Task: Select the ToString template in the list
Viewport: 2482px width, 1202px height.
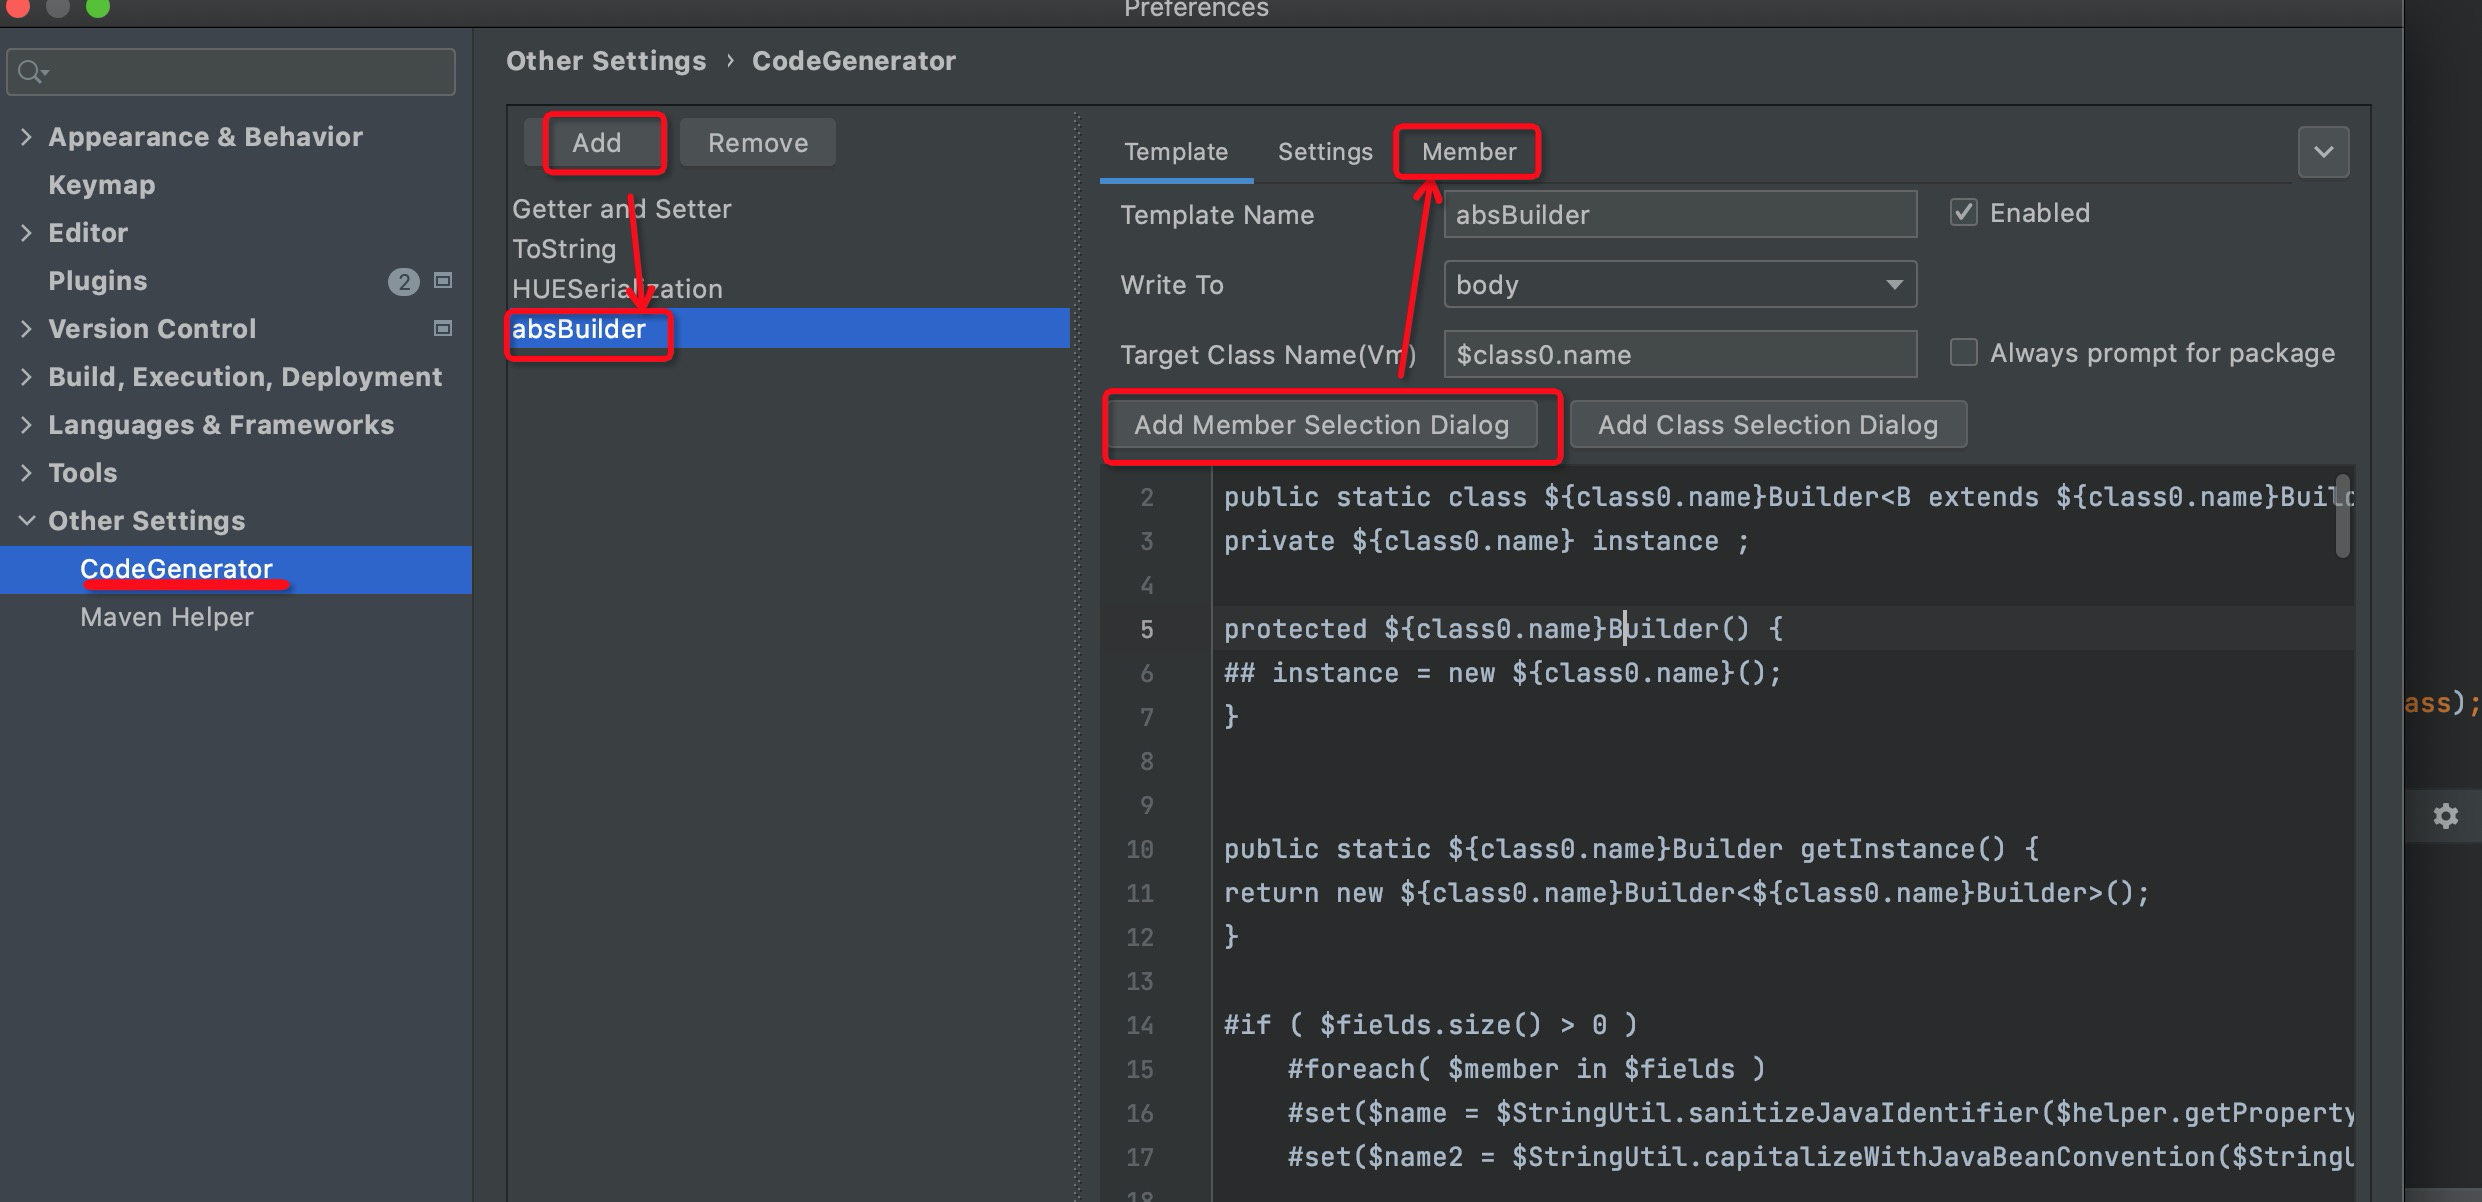Action: 564,248
